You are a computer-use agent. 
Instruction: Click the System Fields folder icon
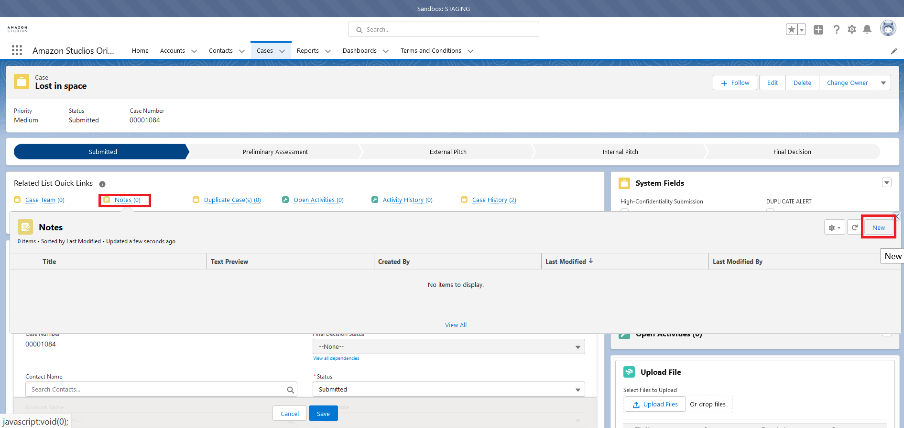624,183
